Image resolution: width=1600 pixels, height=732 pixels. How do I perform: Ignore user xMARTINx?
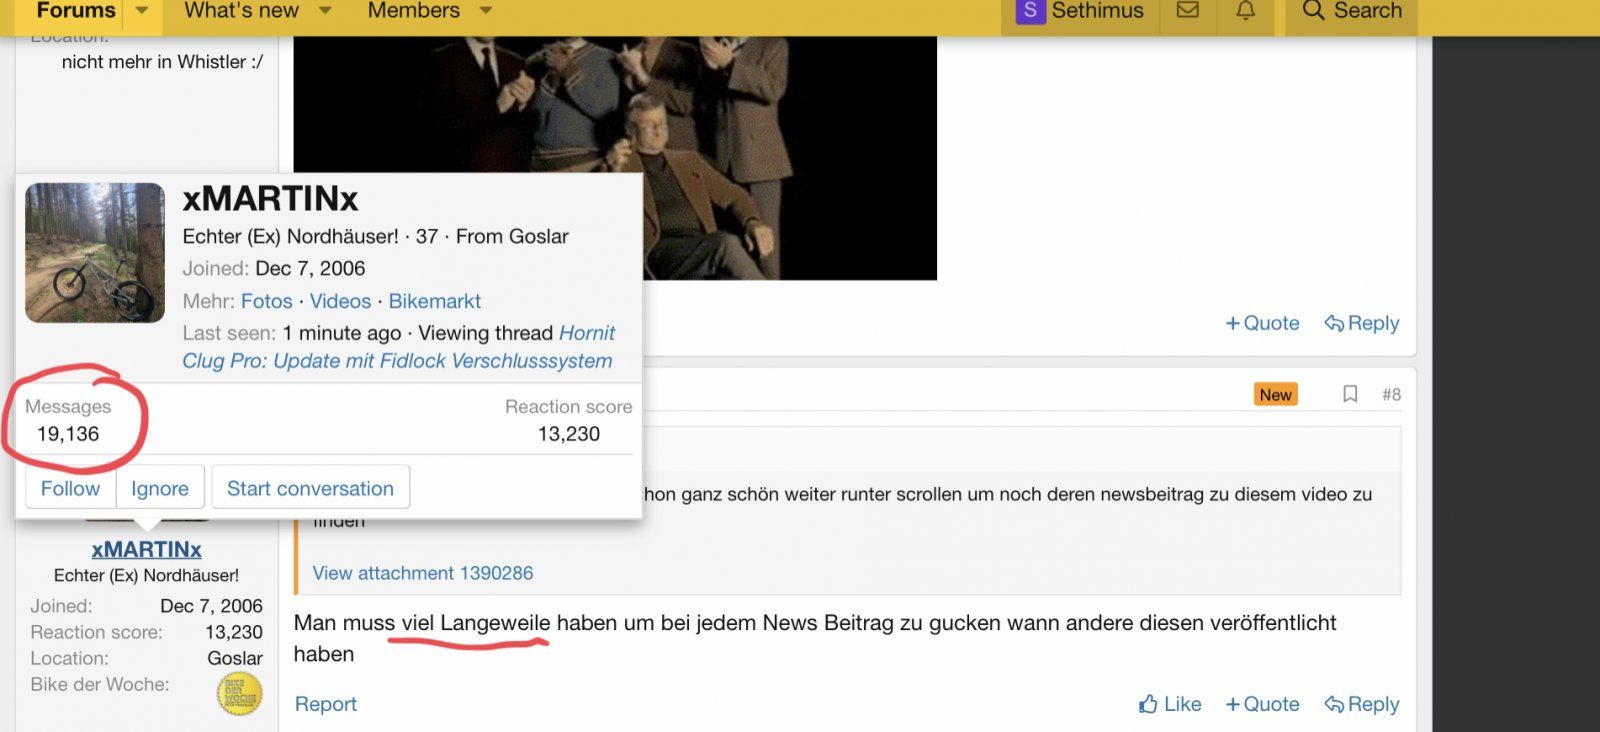(159, 488)
